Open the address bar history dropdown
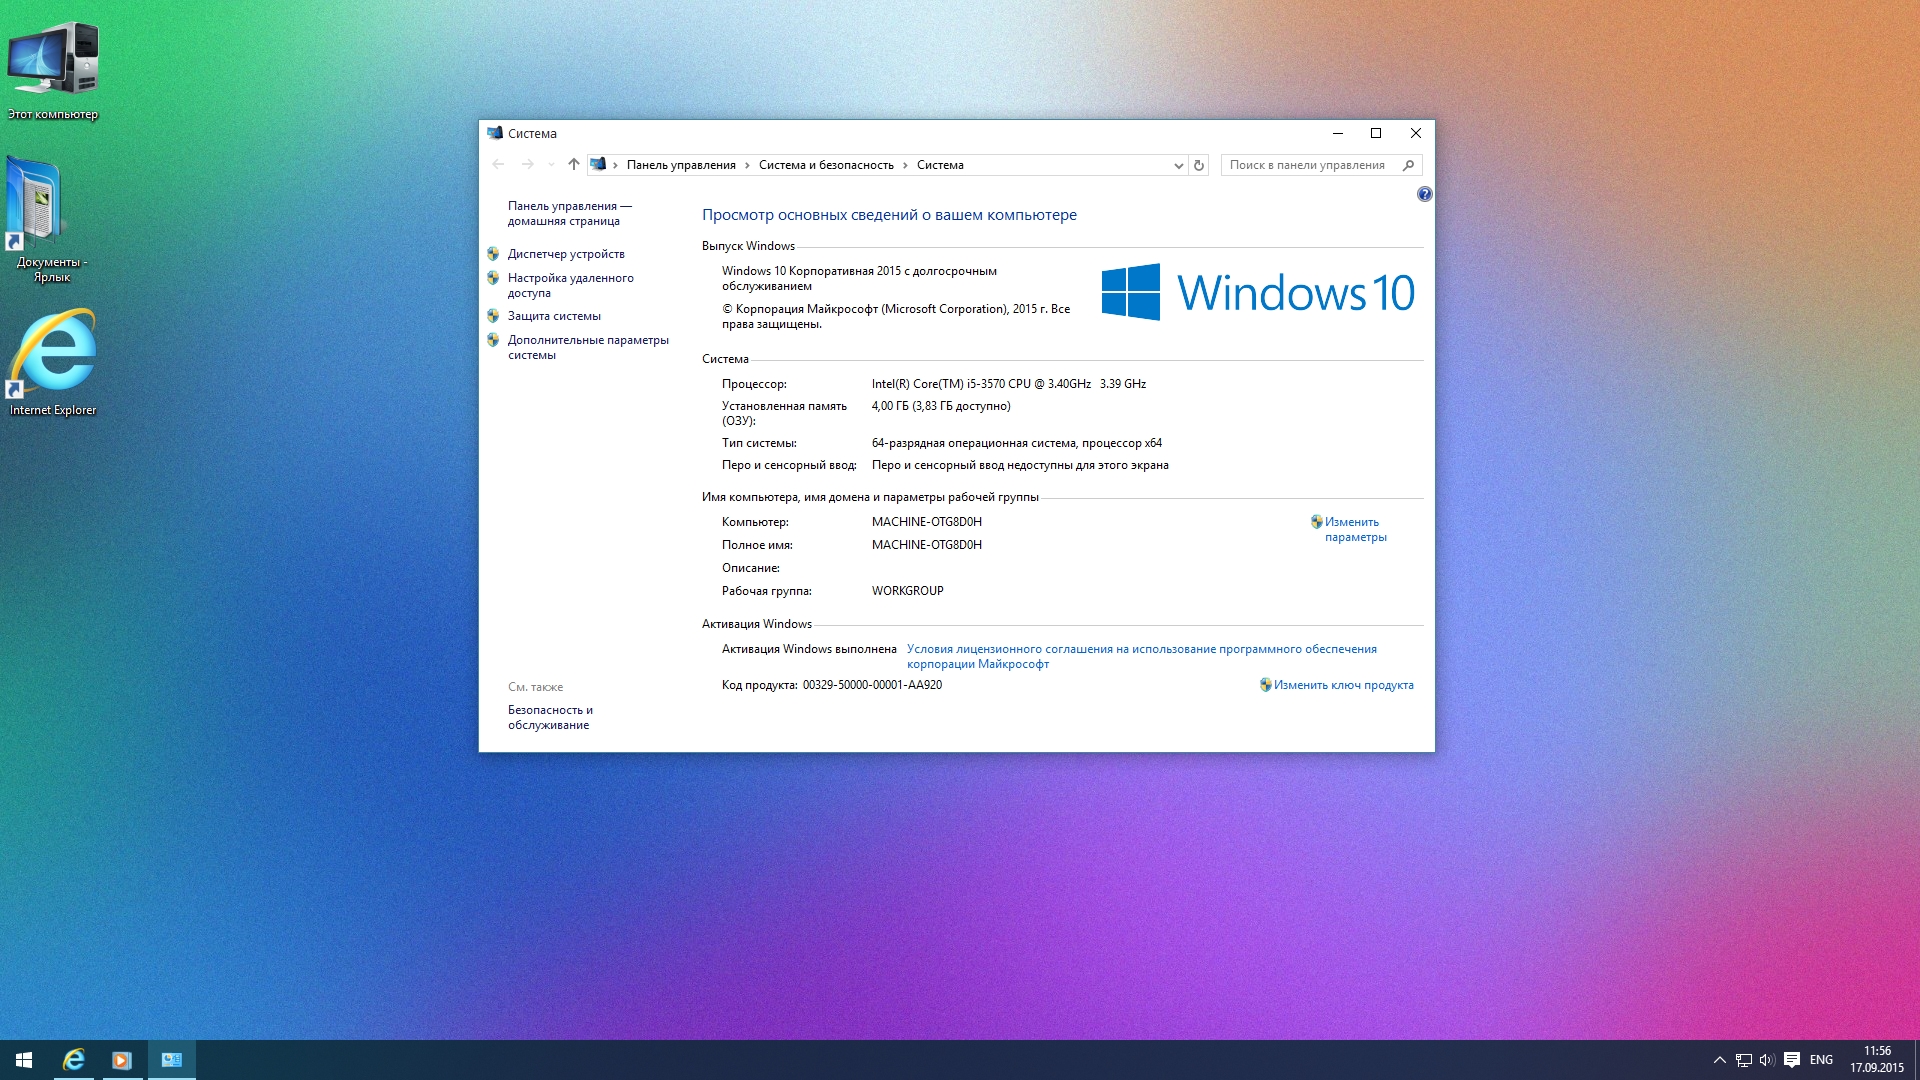The height and width of the screenshot is (1080, 1920). point(1178,166)
